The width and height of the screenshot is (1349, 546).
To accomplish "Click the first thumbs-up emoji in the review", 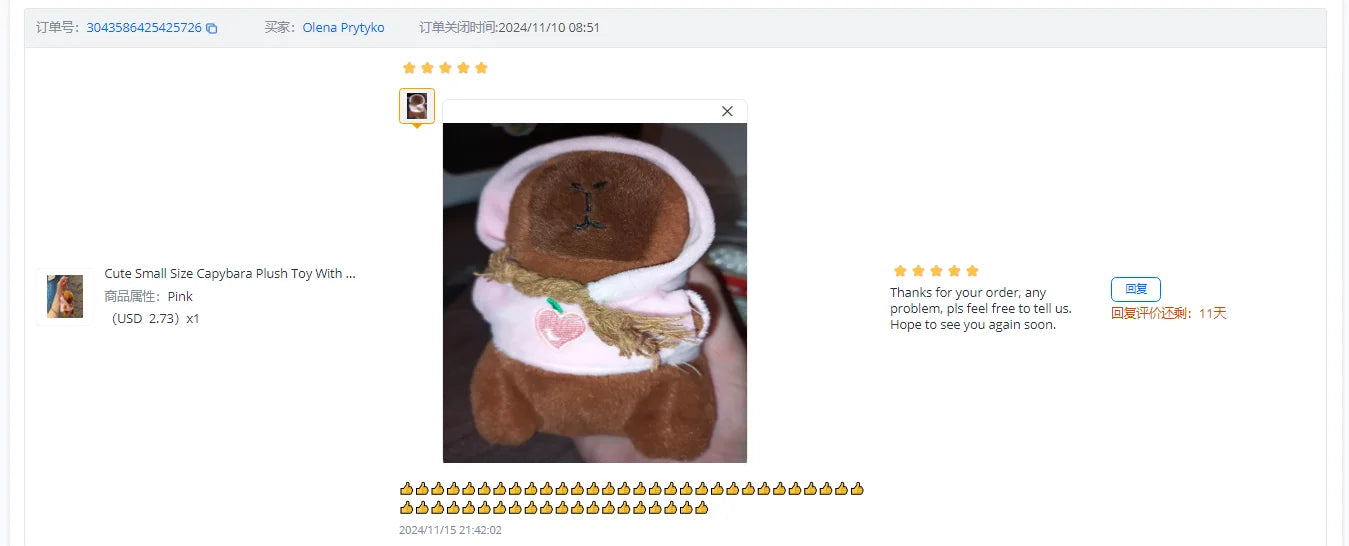I will pos(407,489).
